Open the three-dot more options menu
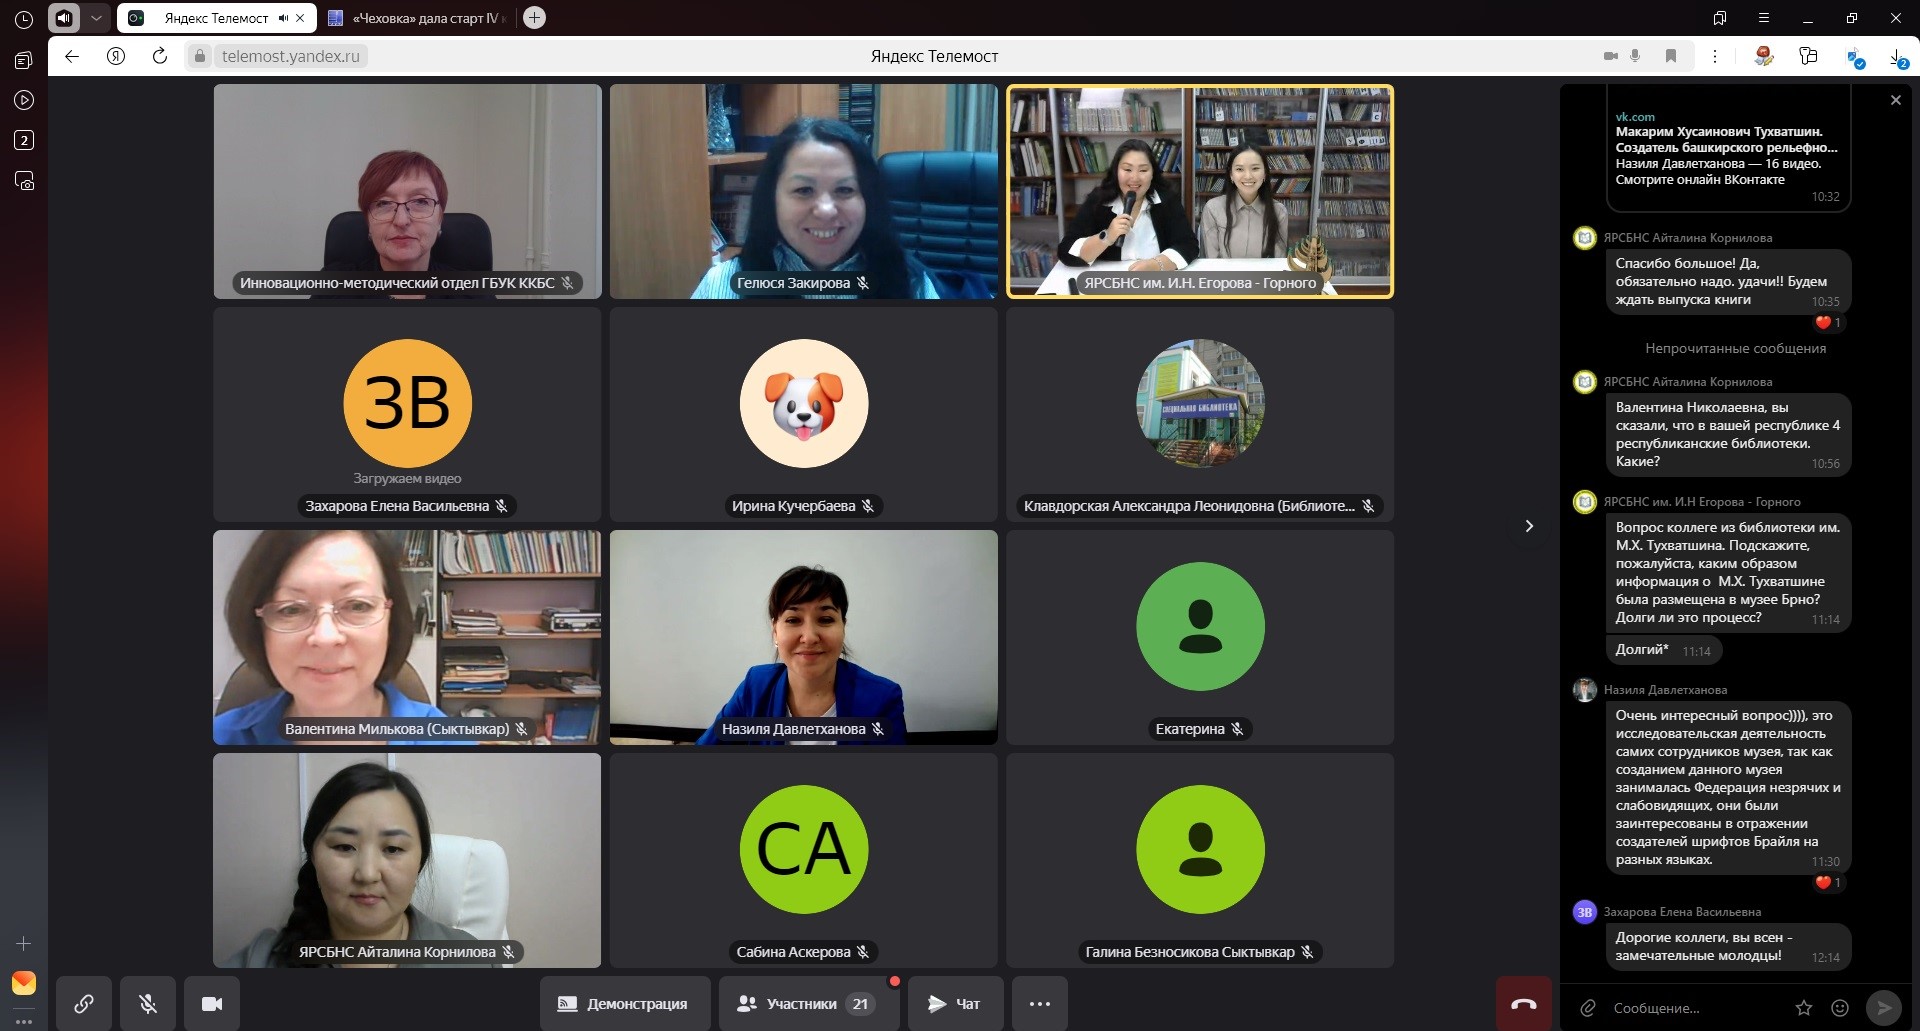The height and width of the screenshot is (1031, 1920). (x=1040, y=1003)
